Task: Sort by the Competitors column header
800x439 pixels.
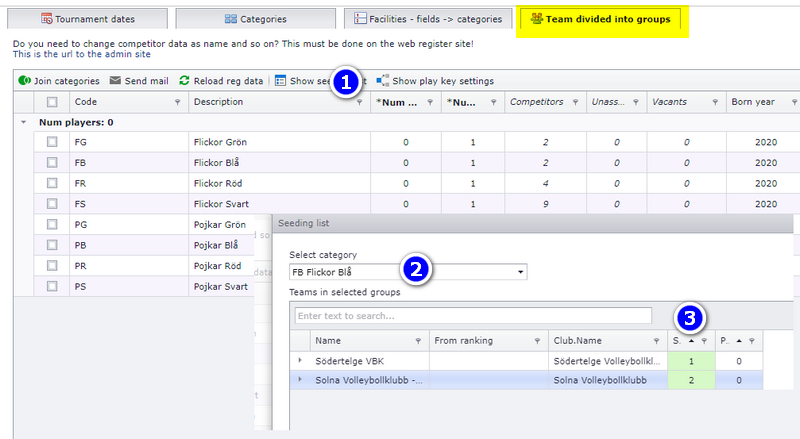Action: click(x=536, y=102)
